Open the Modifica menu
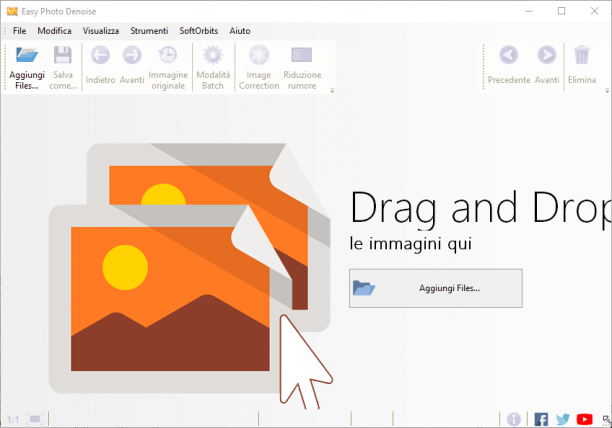This screenshot has width=612, height=428. pos(54,31)
